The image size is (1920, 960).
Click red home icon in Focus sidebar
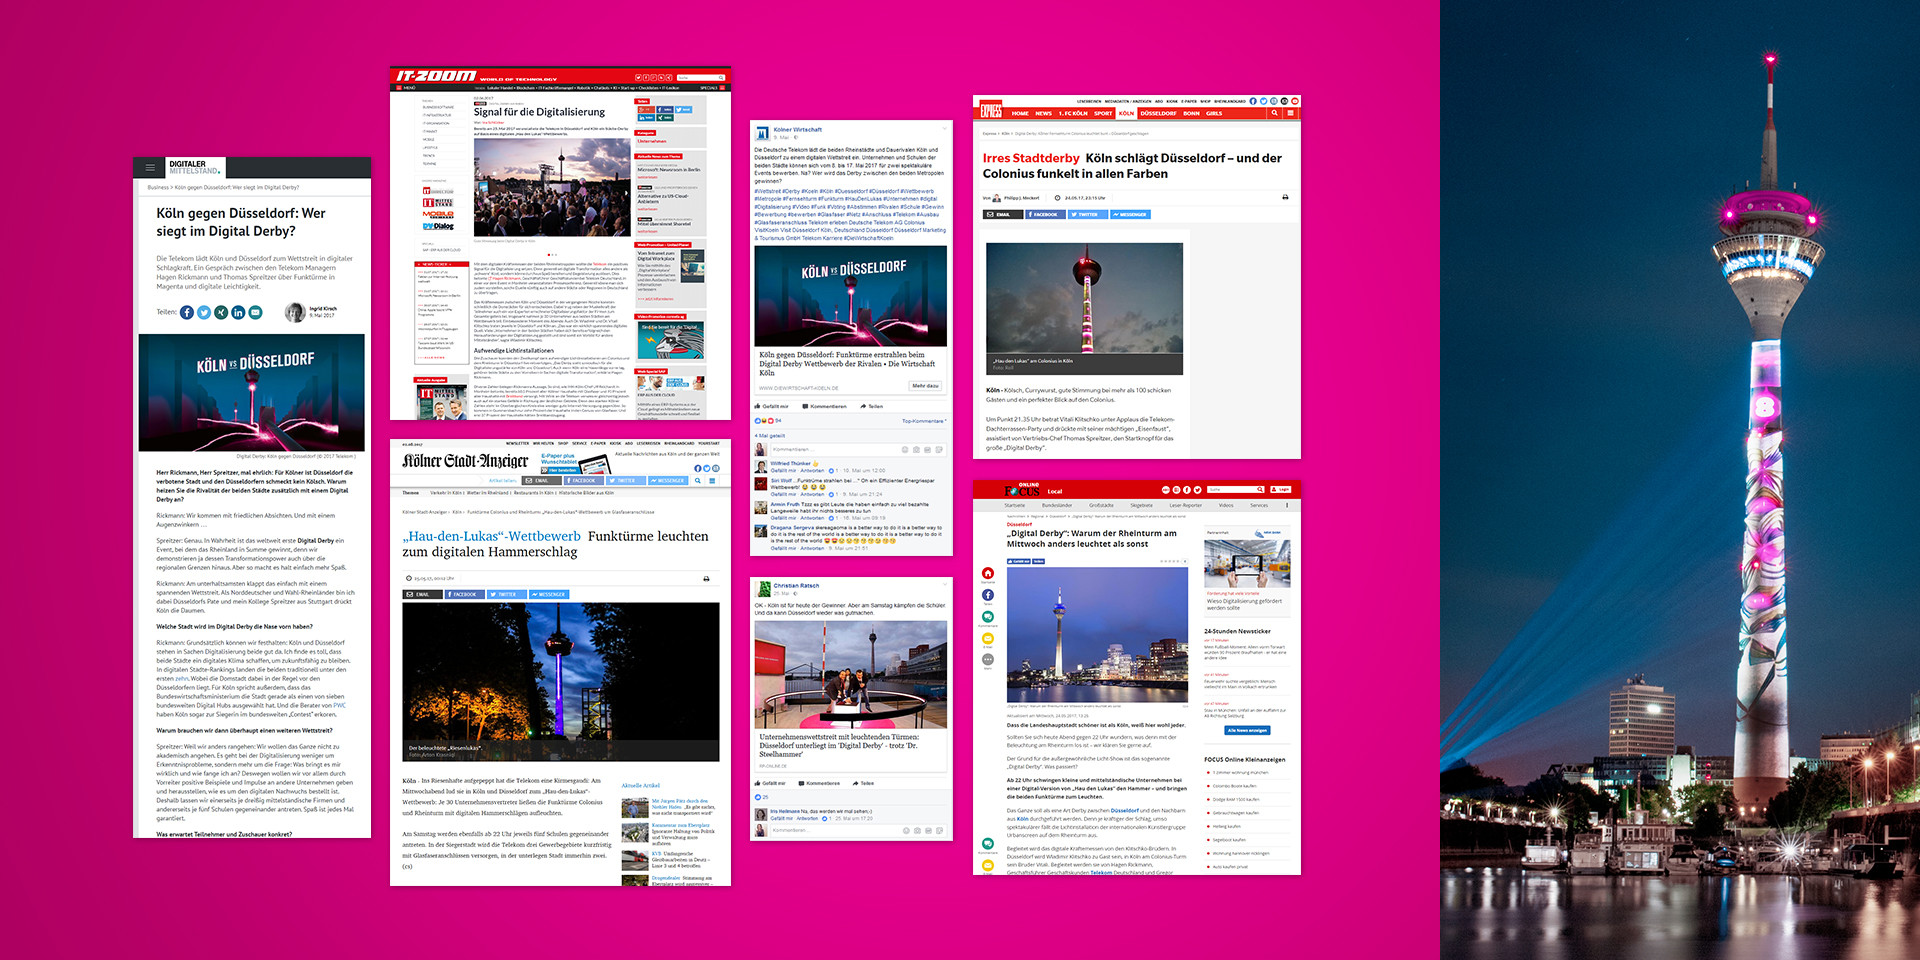pyautogui.click(x=988, y=573)
